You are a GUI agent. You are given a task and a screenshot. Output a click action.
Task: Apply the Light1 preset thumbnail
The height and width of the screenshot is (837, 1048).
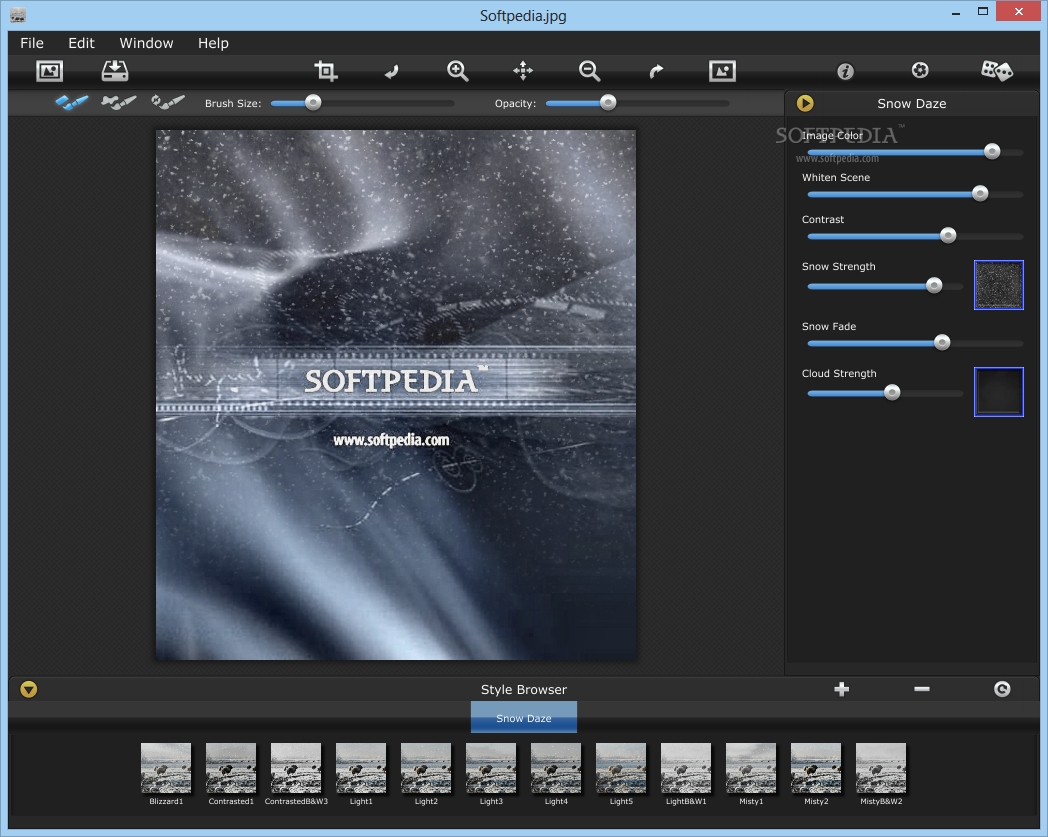pos(361,768)
